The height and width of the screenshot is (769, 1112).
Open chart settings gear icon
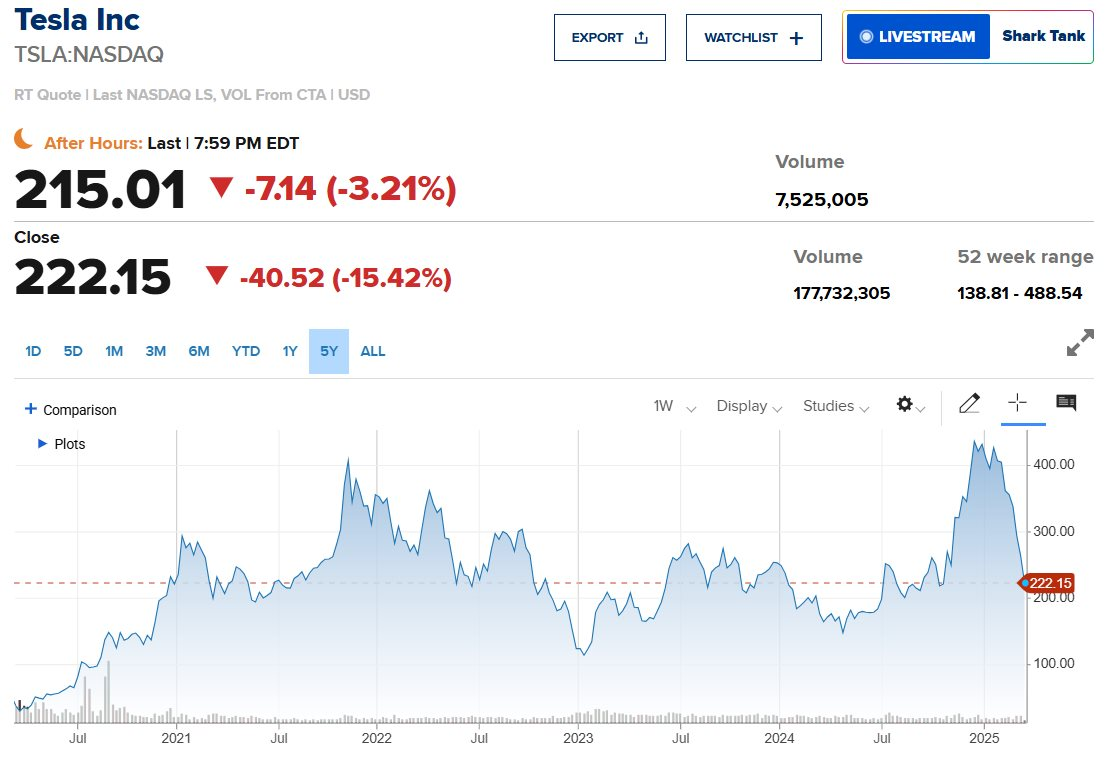click(x=905, y=405)
